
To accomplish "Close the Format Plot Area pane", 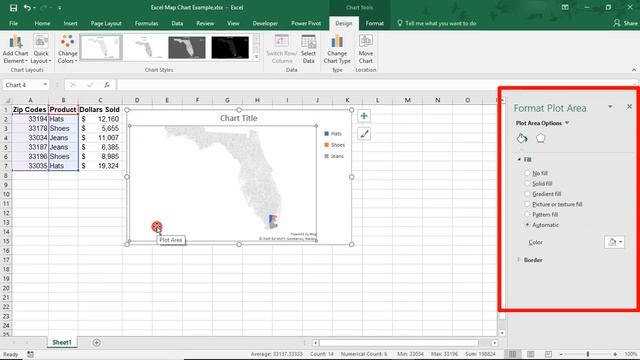I will (629, 107).
